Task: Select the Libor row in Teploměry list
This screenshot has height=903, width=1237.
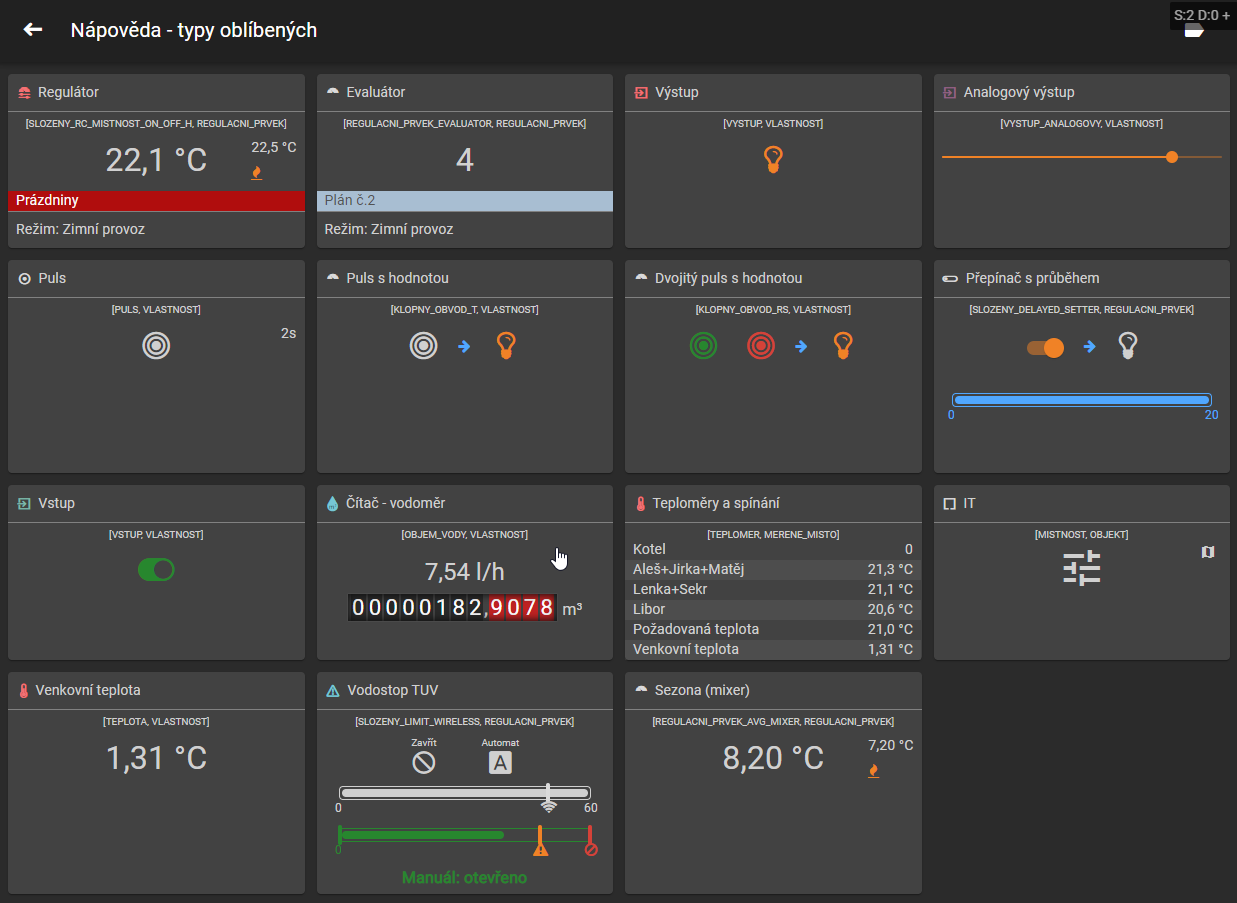Action: coord(773,609)
